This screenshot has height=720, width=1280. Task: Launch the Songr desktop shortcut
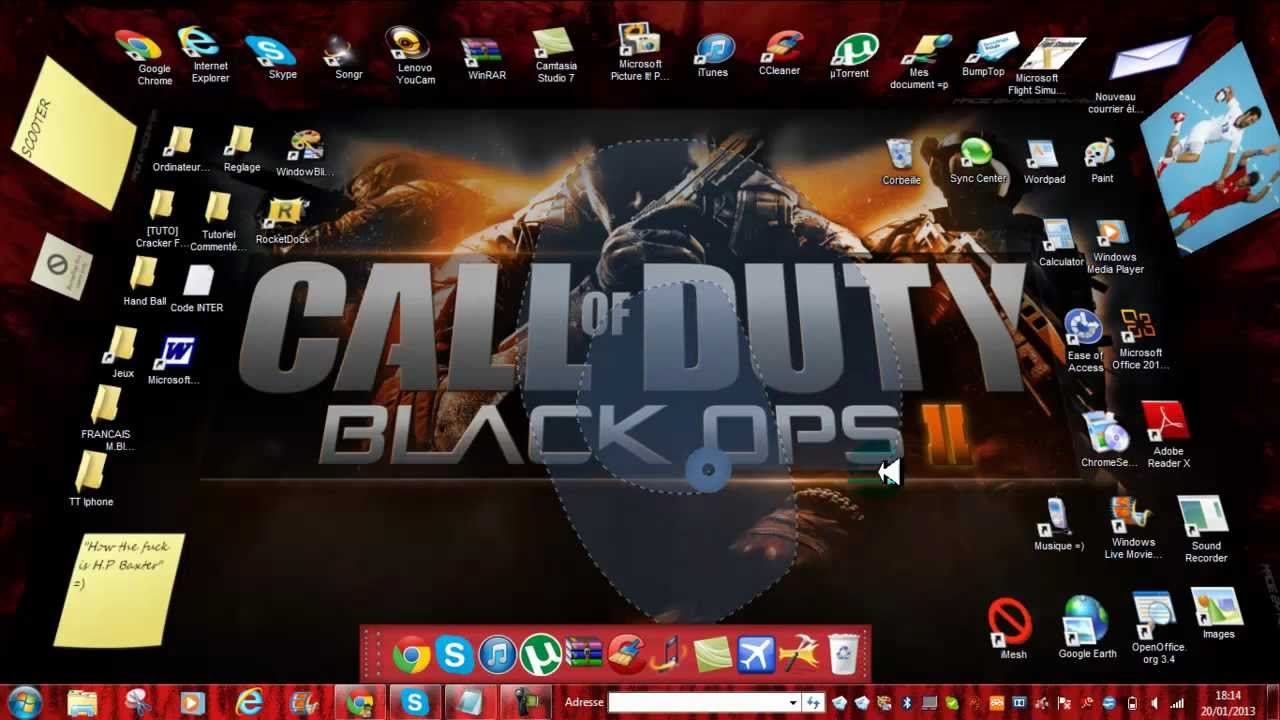coord(340,50)
